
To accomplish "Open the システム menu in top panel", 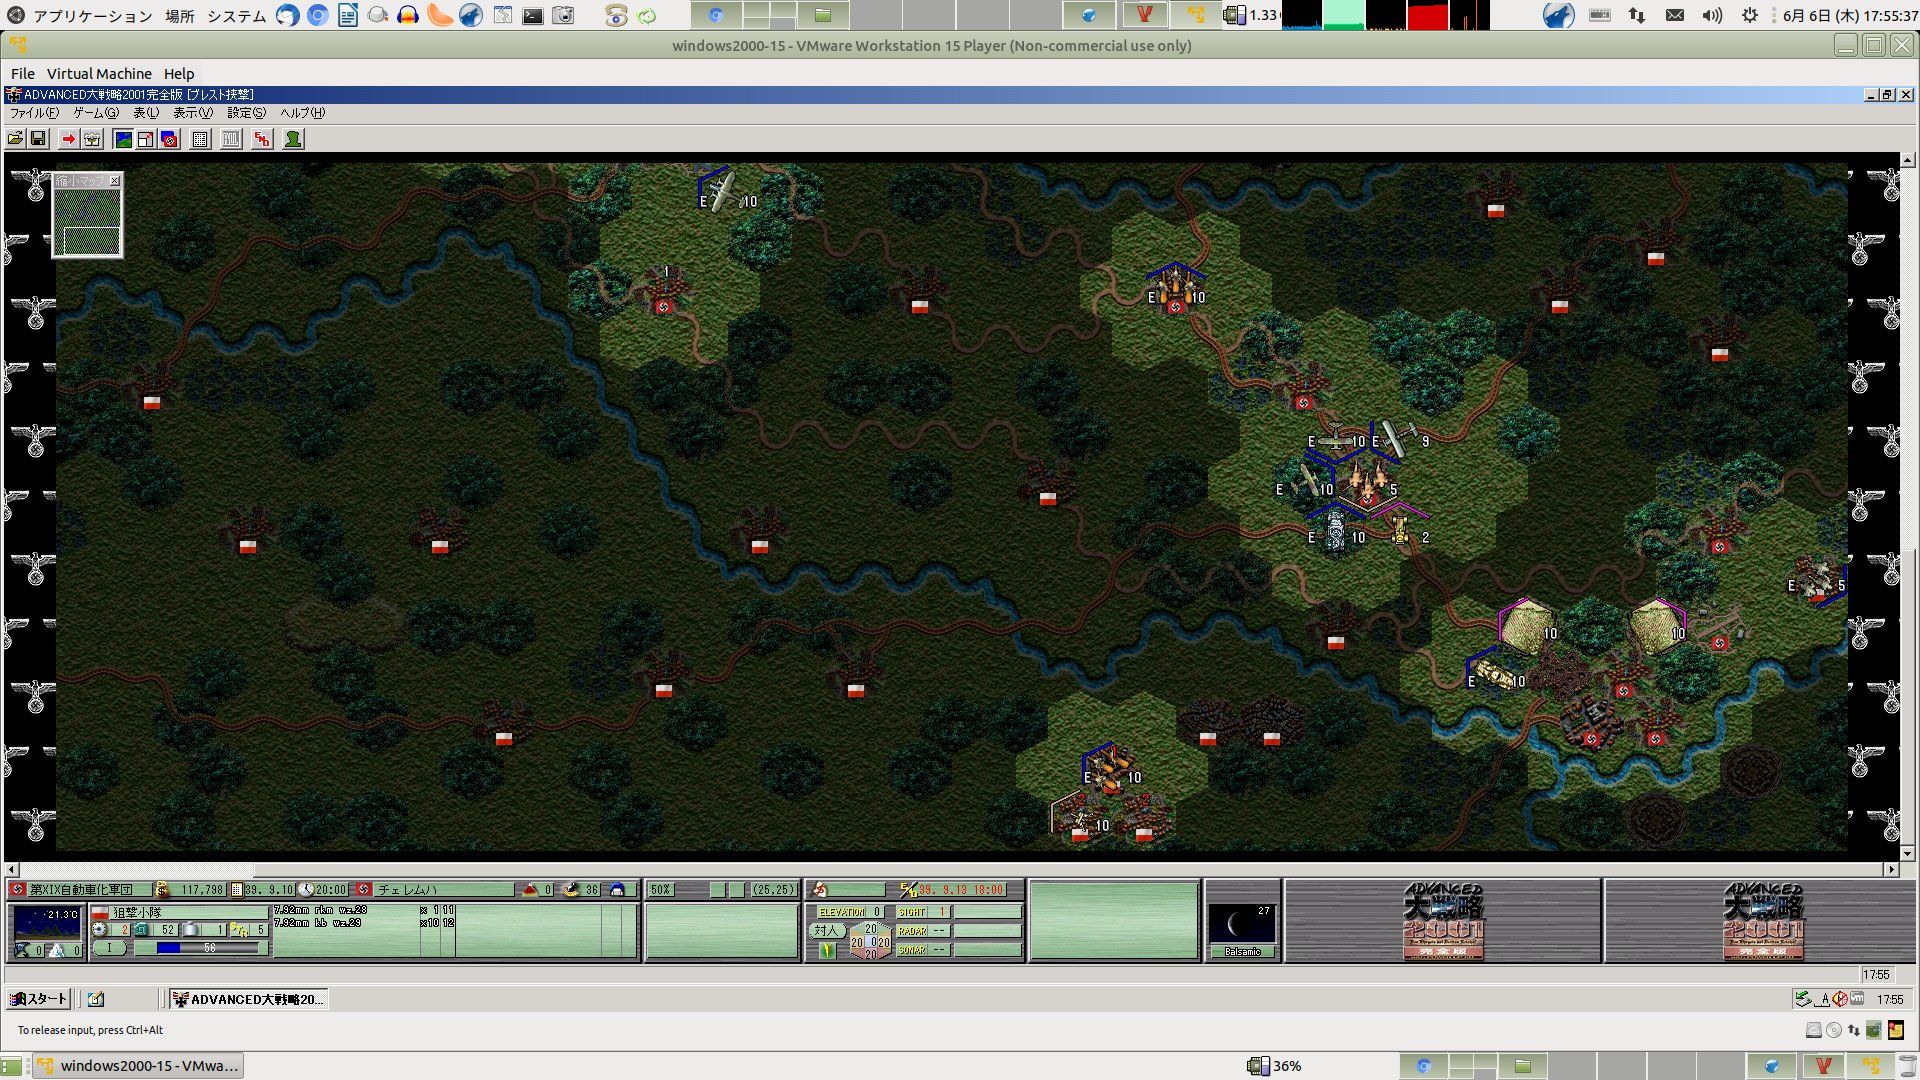I will [236, 16].
